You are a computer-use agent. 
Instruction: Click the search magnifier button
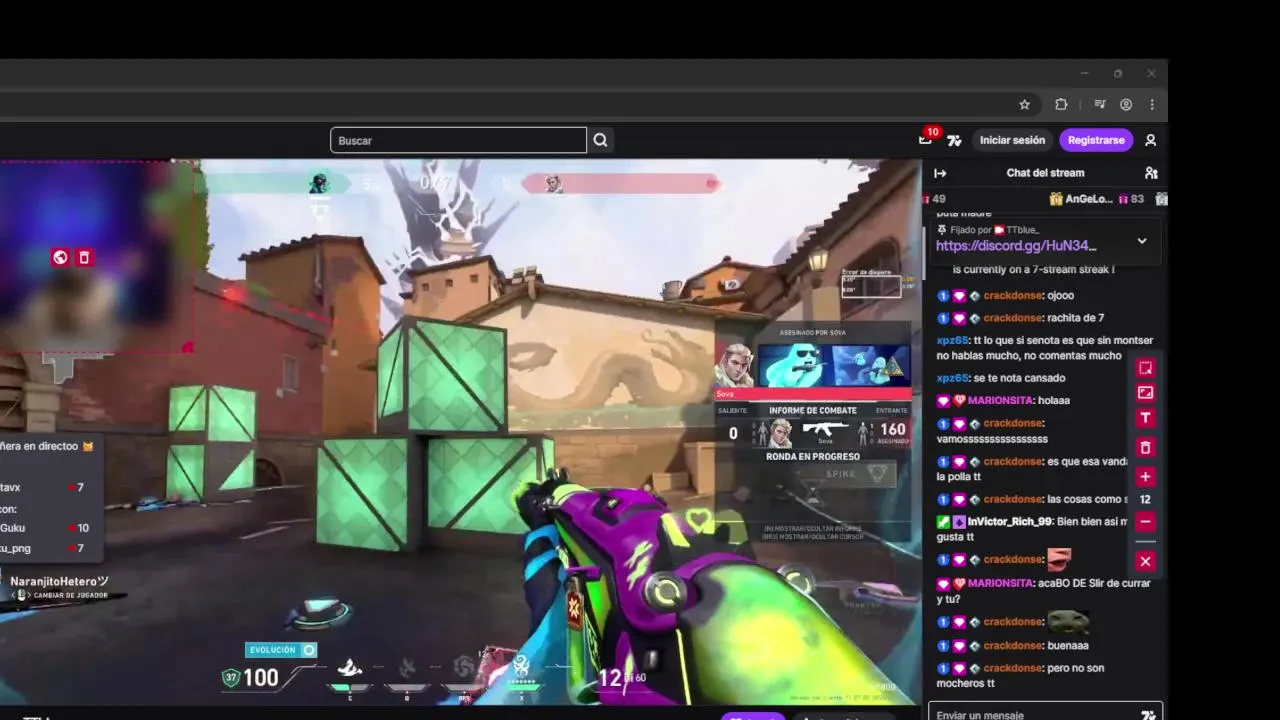[x=600, y=141]
